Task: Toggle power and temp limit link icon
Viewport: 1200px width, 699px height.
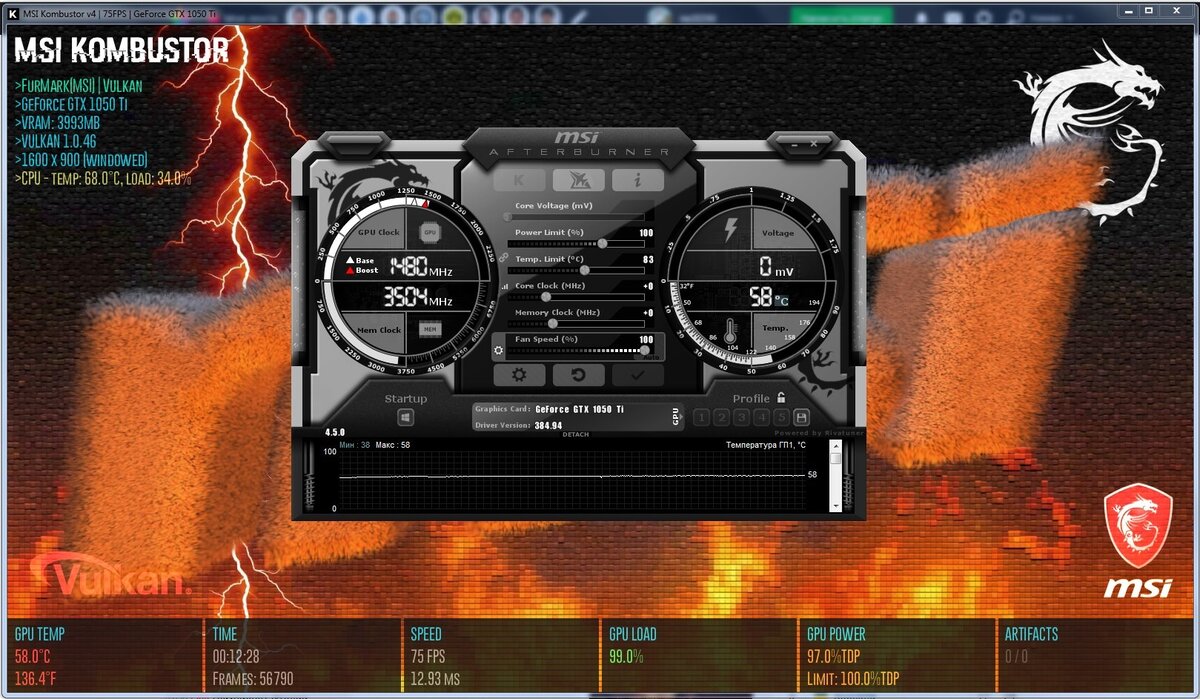Action: 503,257
